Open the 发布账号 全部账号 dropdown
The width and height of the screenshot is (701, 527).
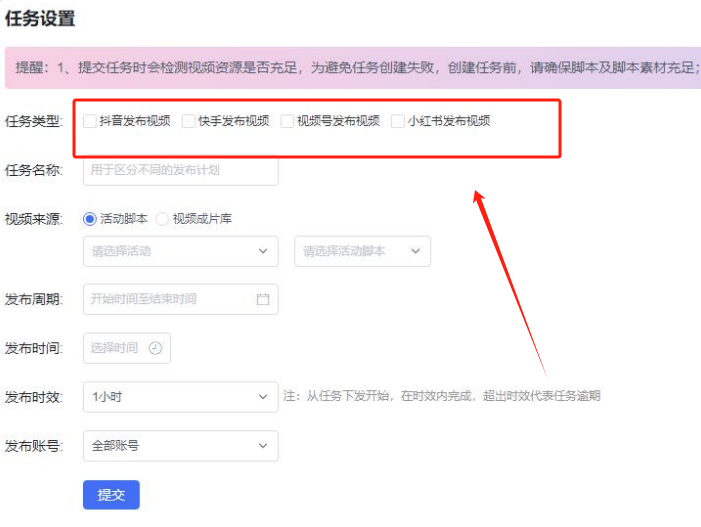pos(181,446)
